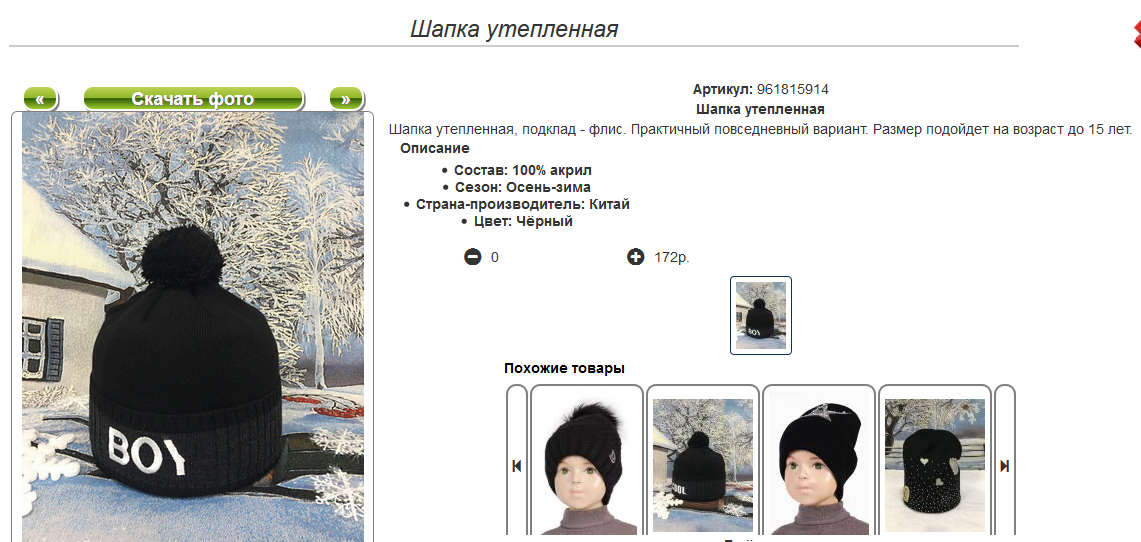Go to first item in similar products carousel
Image resolution: width=1141 pixels, height=542 pixels.
[x=517, y=466]
